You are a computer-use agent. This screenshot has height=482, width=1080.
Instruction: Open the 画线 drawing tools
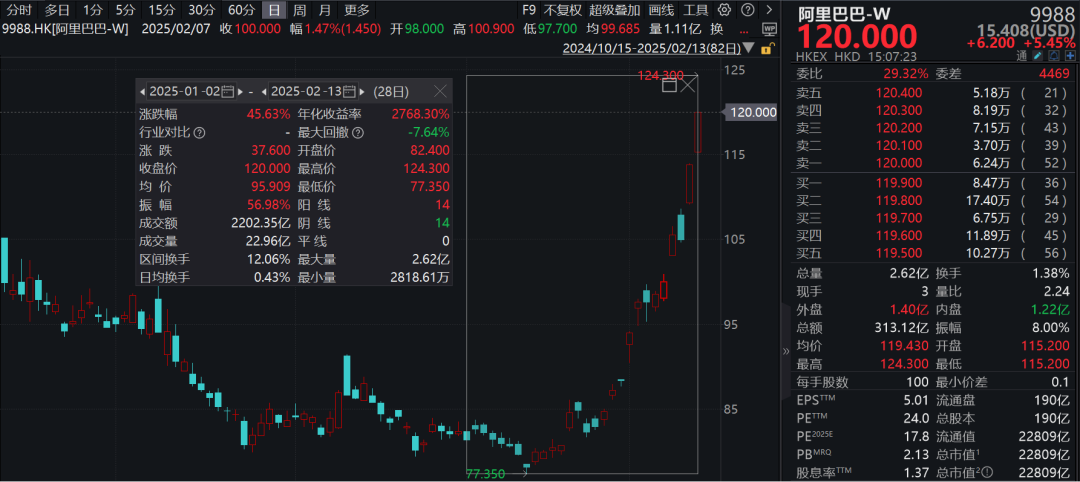(661, 10)
